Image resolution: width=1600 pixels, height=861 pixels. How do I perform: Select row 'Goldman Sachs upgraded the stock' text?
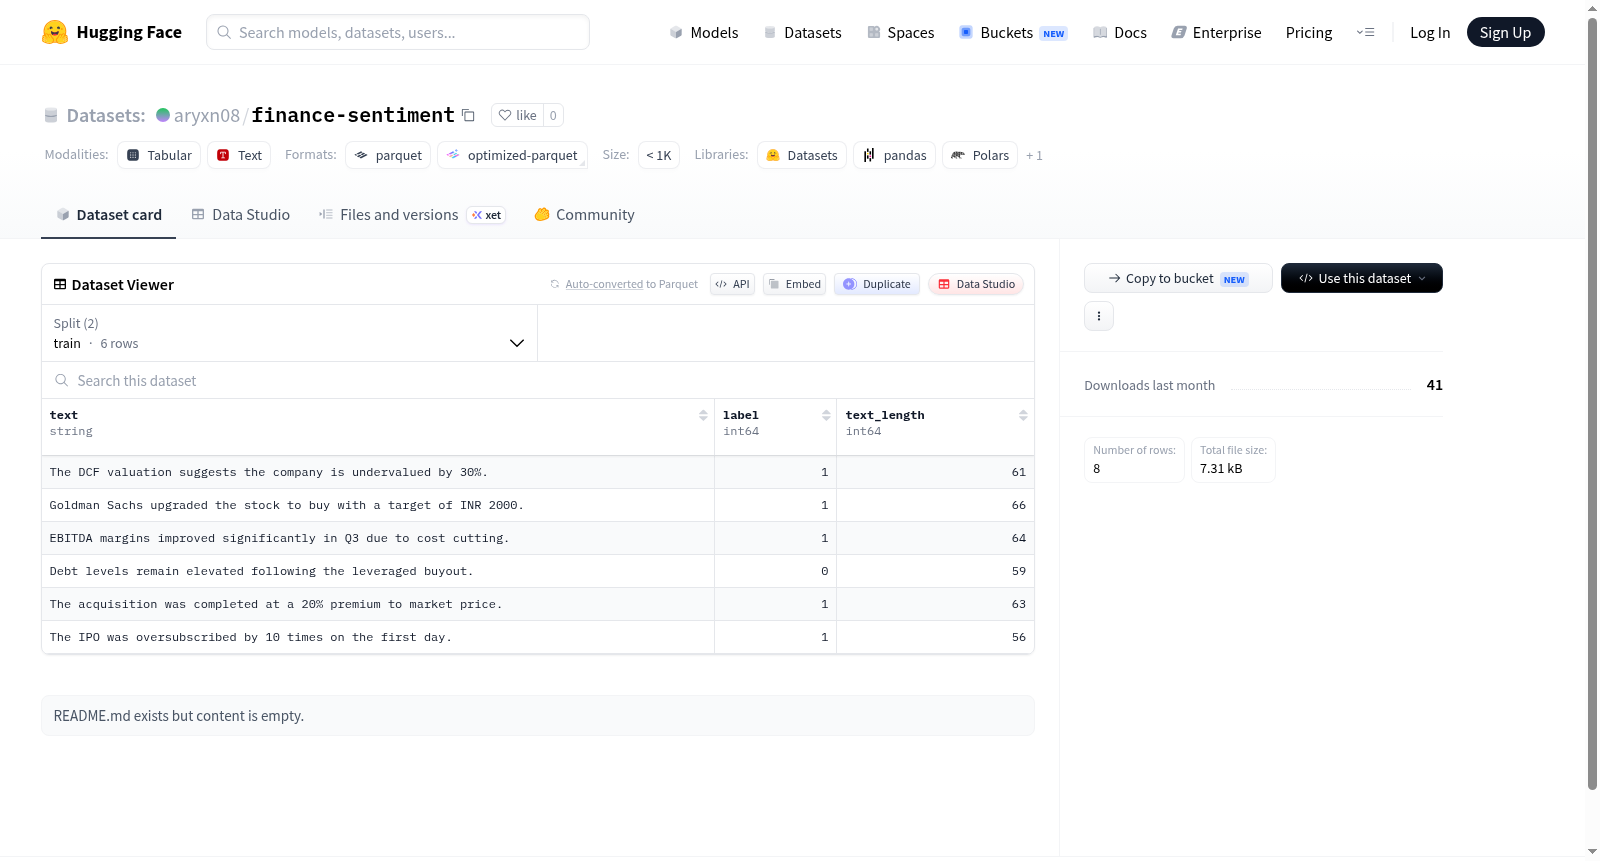[x=287, y=505]
